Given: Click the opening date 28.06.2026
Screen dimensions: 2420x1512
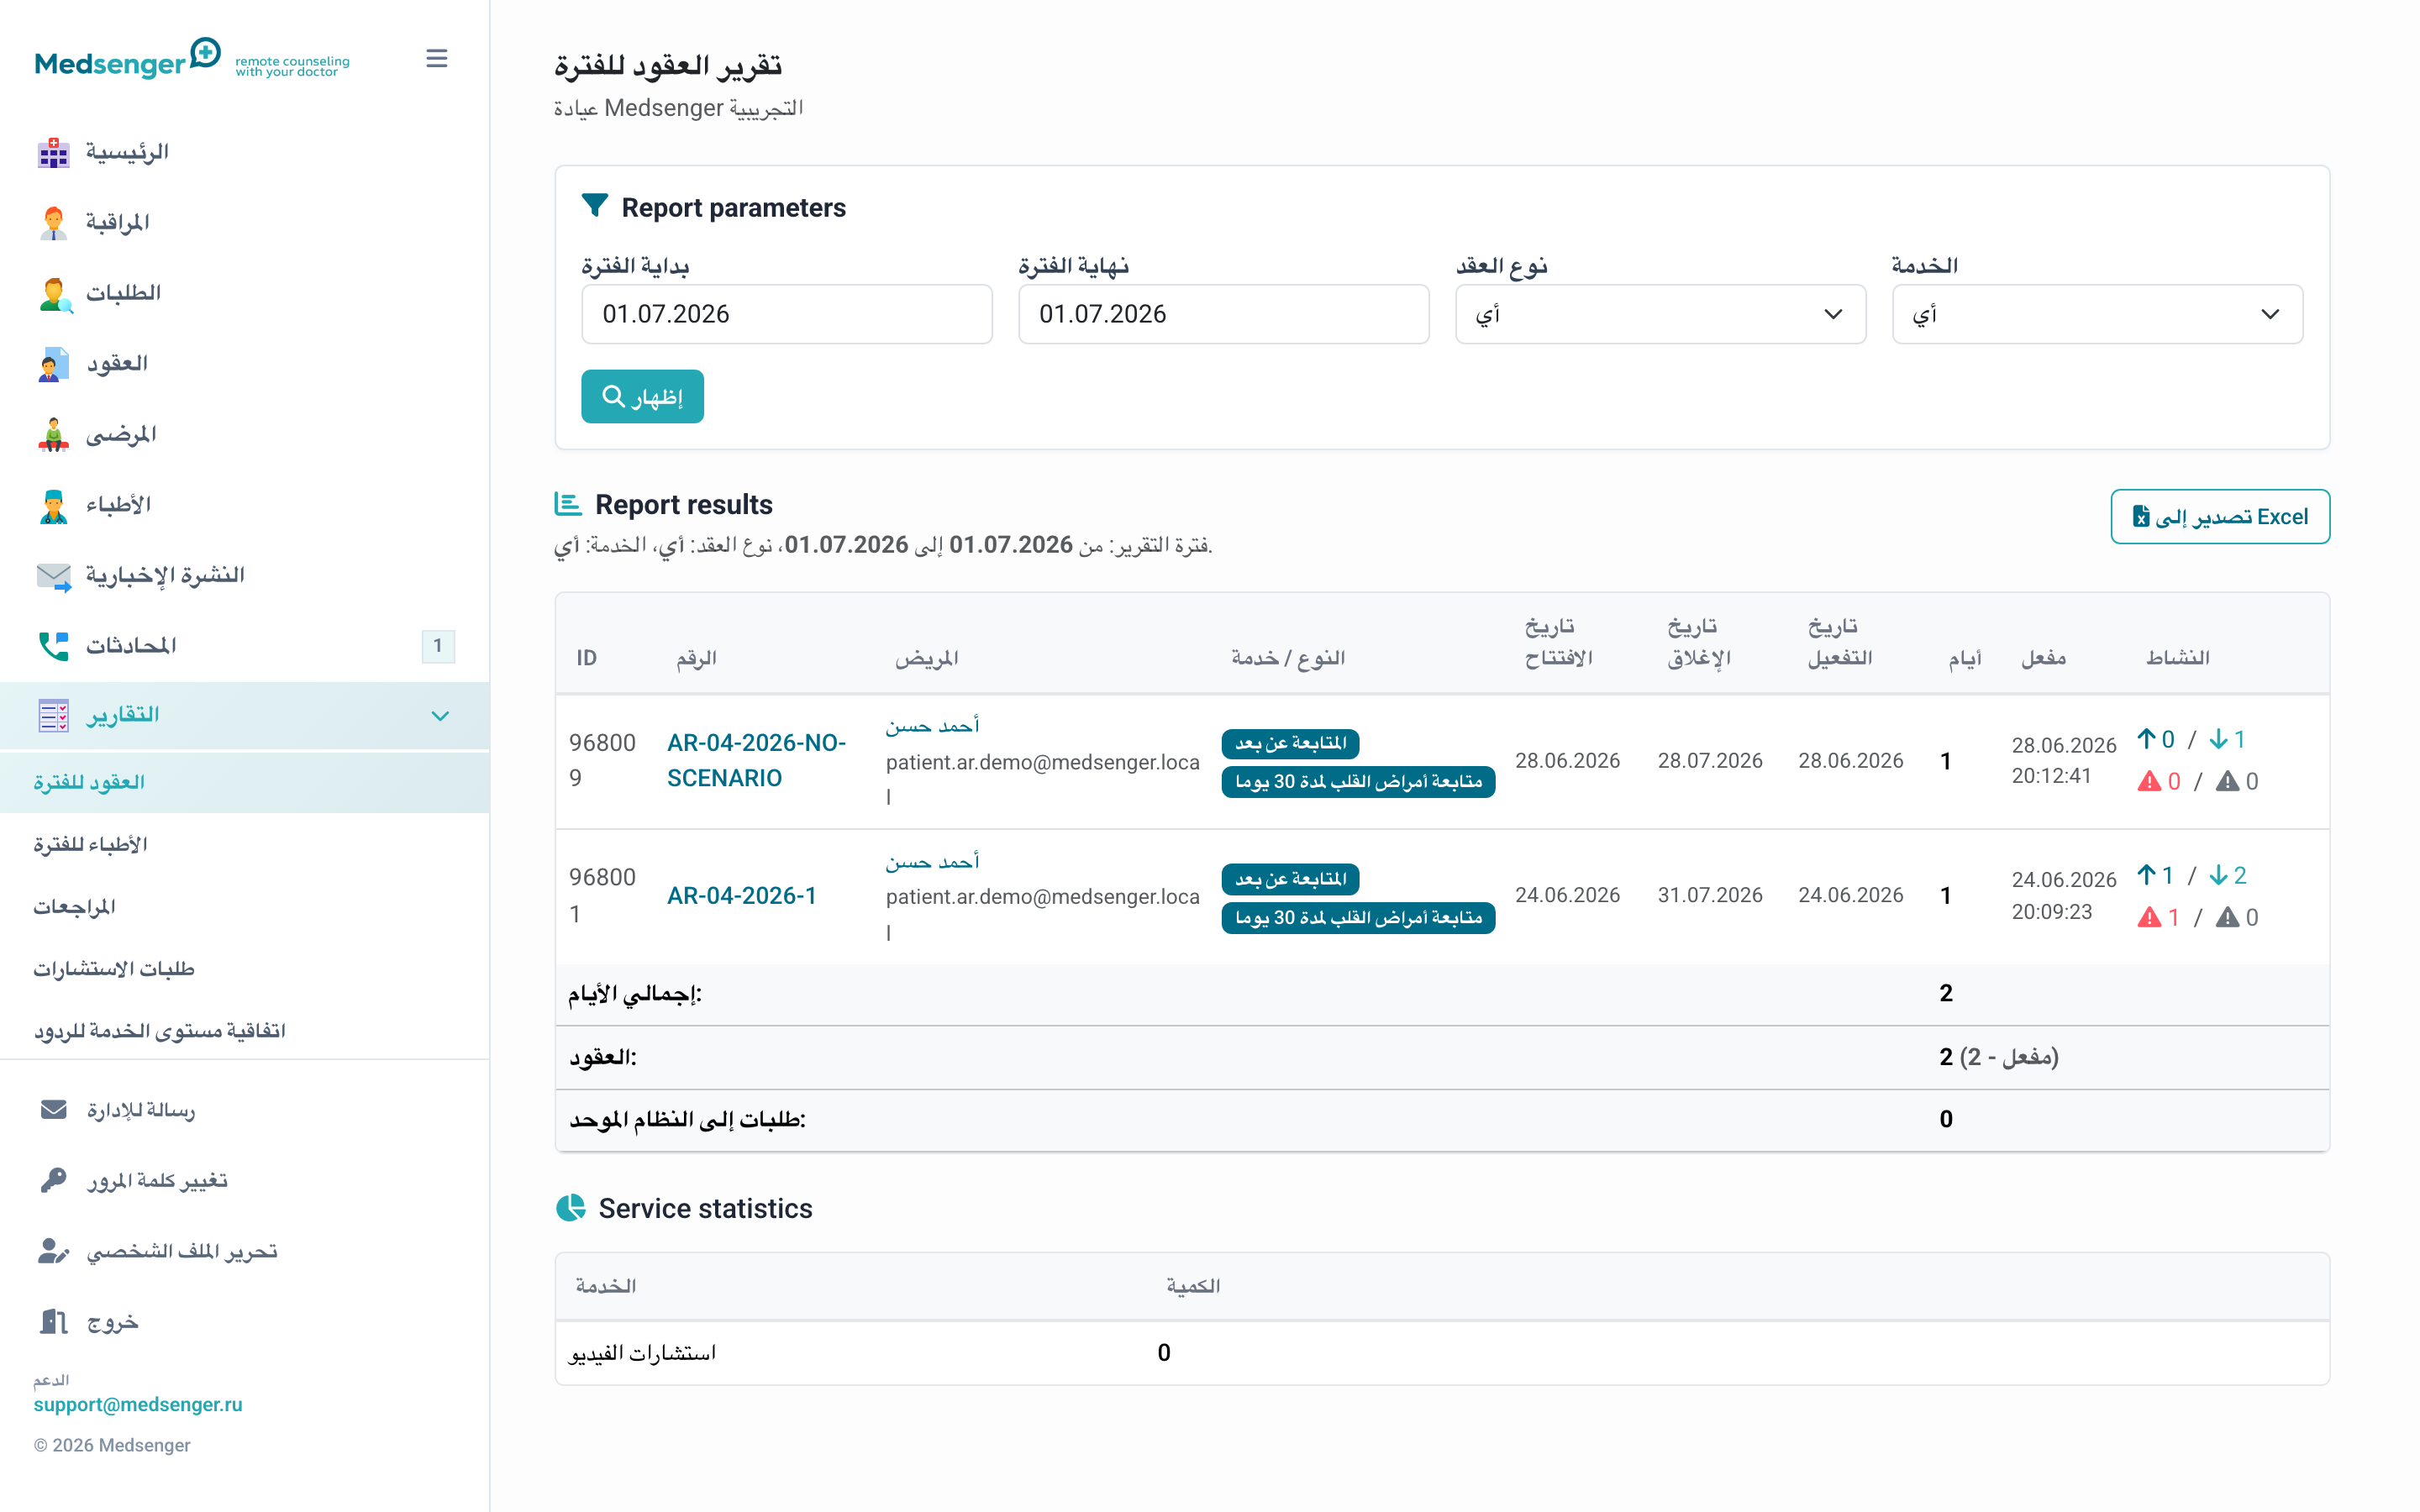Looking at the screenshot, I should coord(1567,760).
